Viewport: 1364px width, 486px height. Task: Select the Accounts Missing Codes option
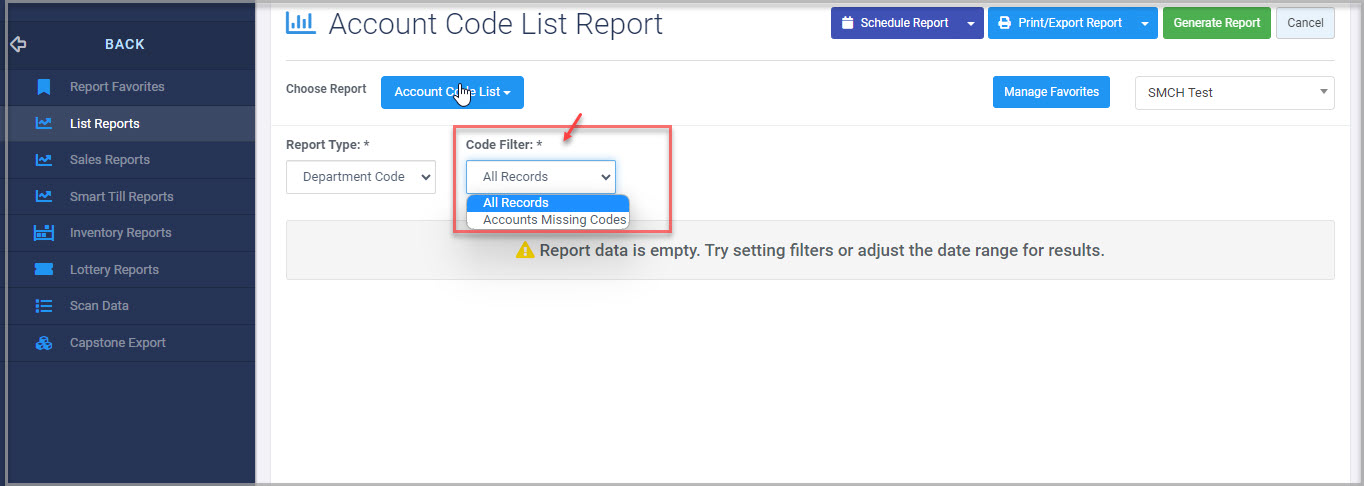(x=554, y=220)
